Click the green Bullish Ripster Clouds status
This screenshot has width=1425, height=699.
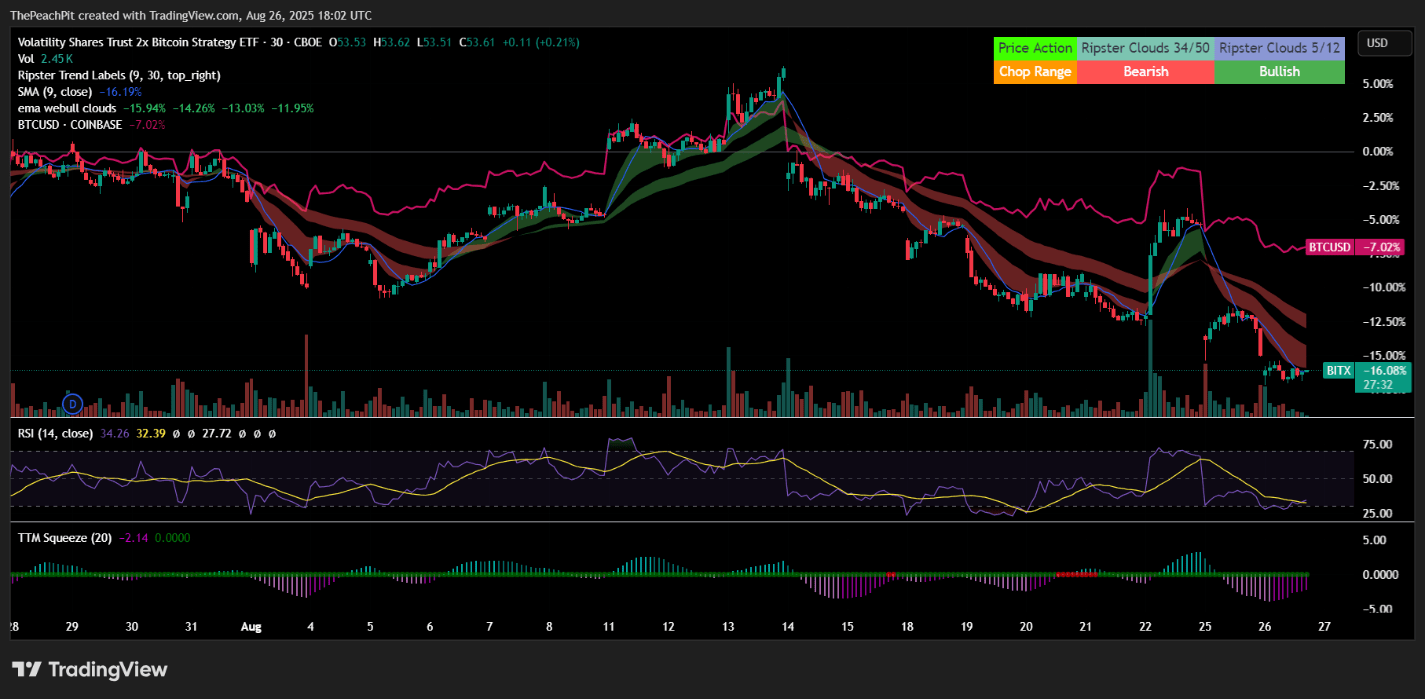click(x=1279, y=71)
